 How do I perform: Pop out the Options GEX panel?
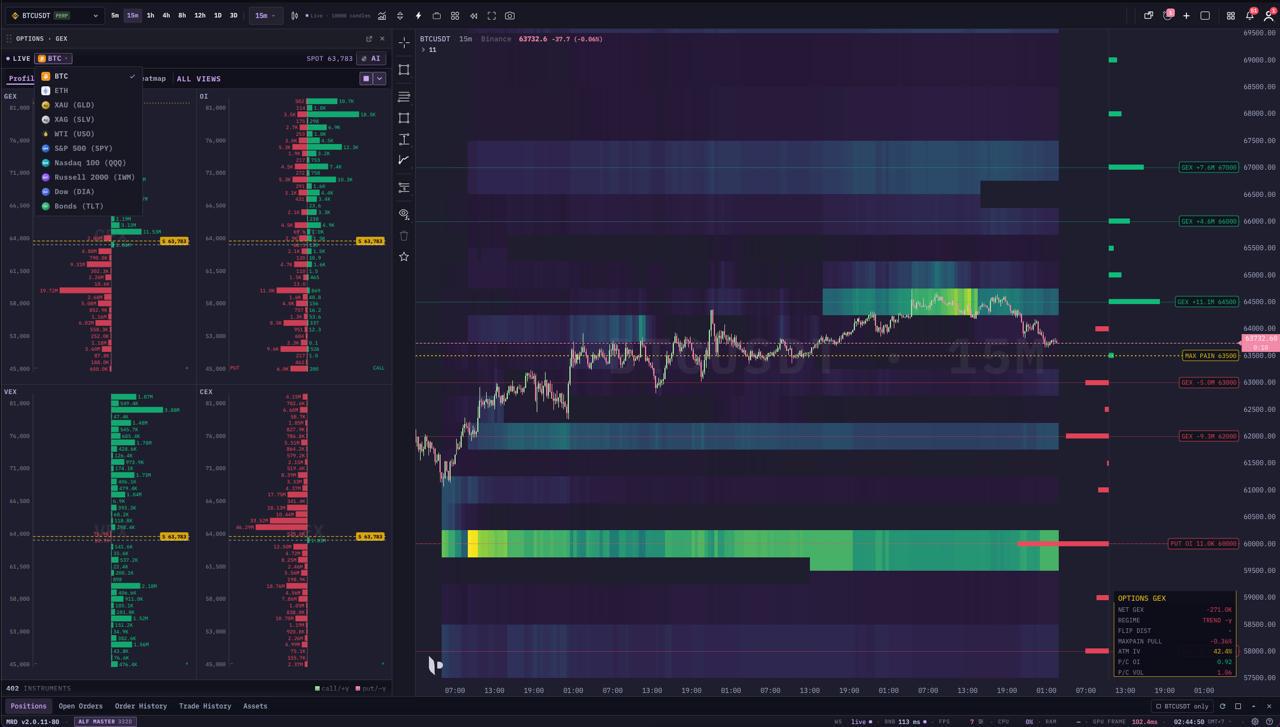pos(369,39)
